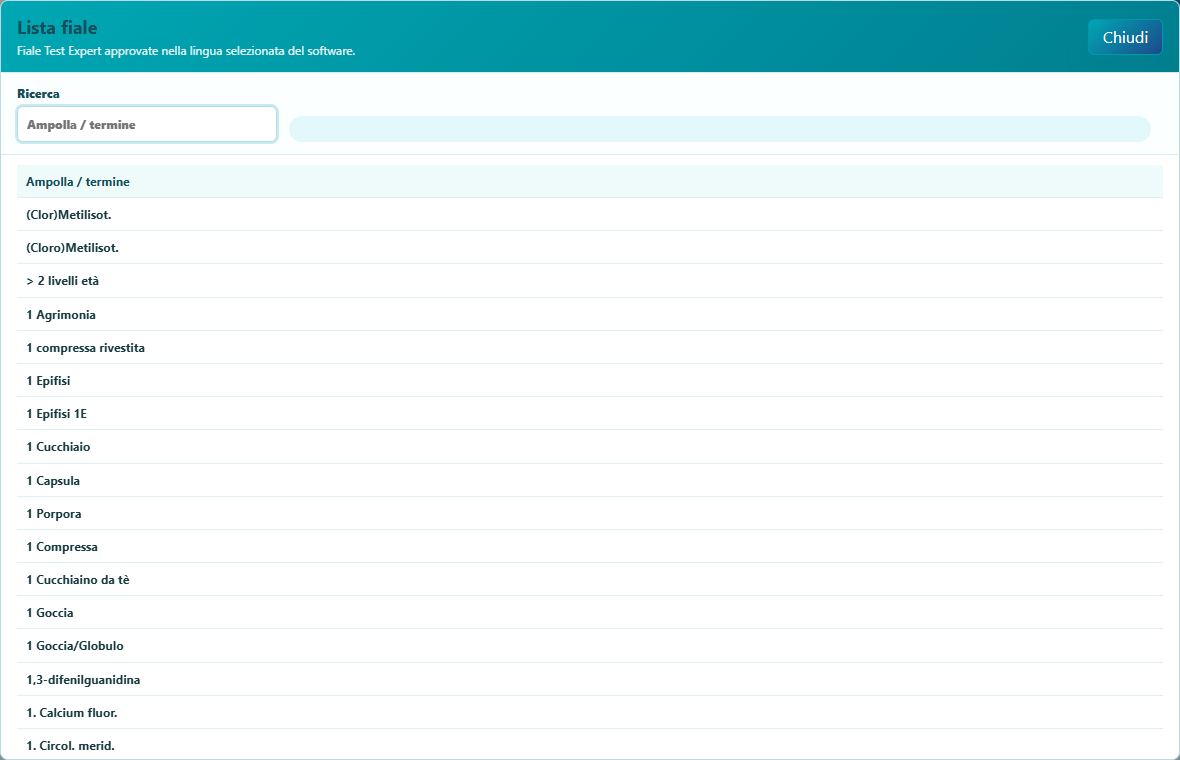Choose 1. Calcium fluor. entry
The image size is (1180, 760).
(590, 713)
